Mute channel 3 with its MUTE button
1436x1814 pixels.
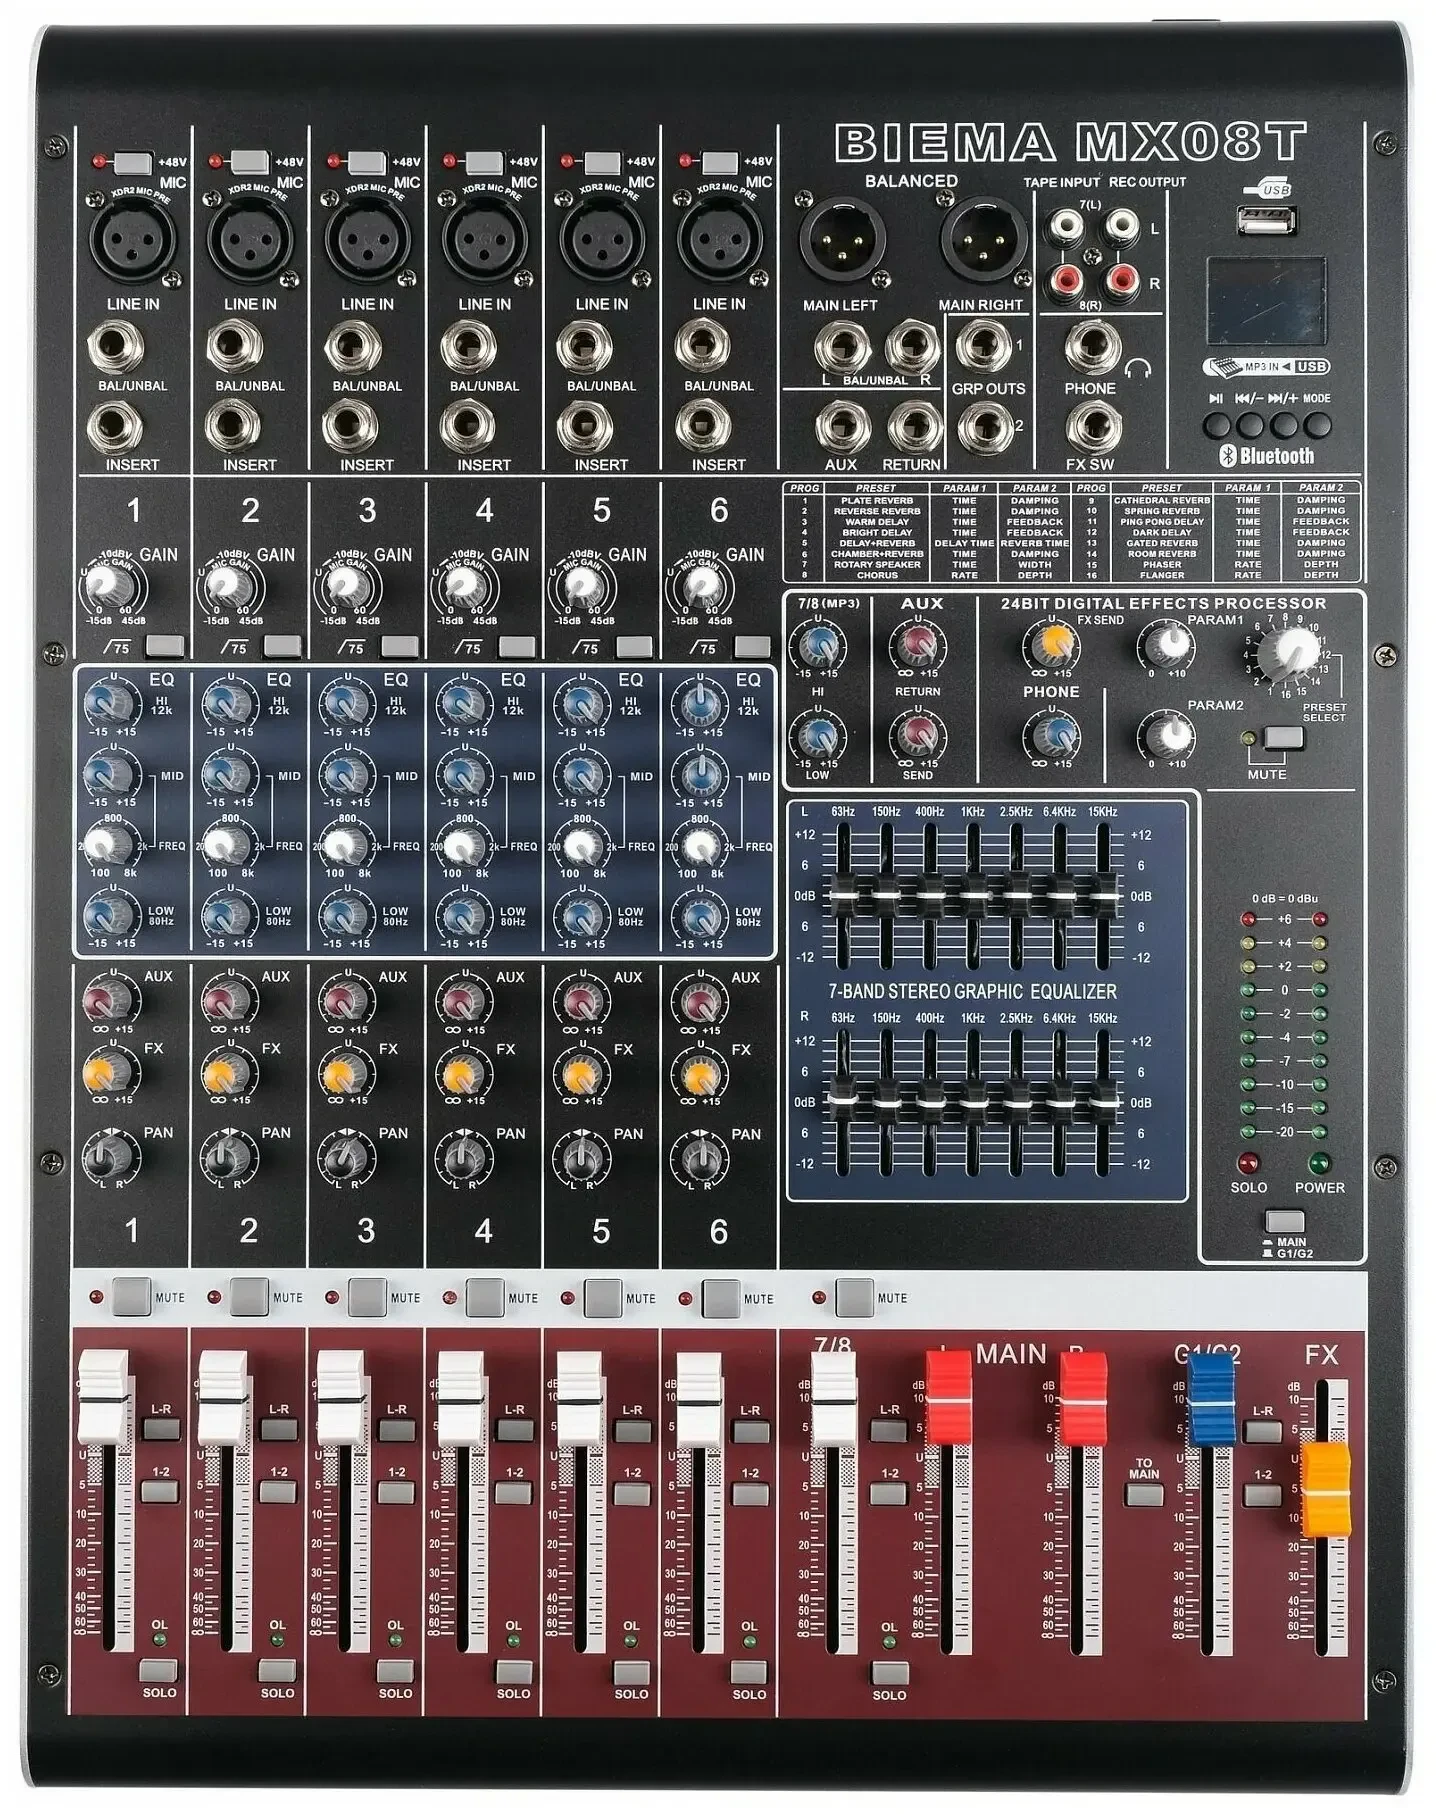coord(366,1297)
